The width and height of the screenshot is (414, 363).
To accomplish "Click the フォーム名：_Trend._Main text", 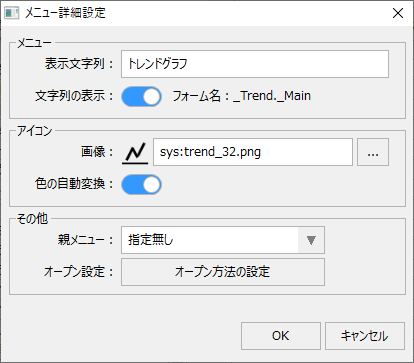I will pyautogui.click(x=242, y=96).
